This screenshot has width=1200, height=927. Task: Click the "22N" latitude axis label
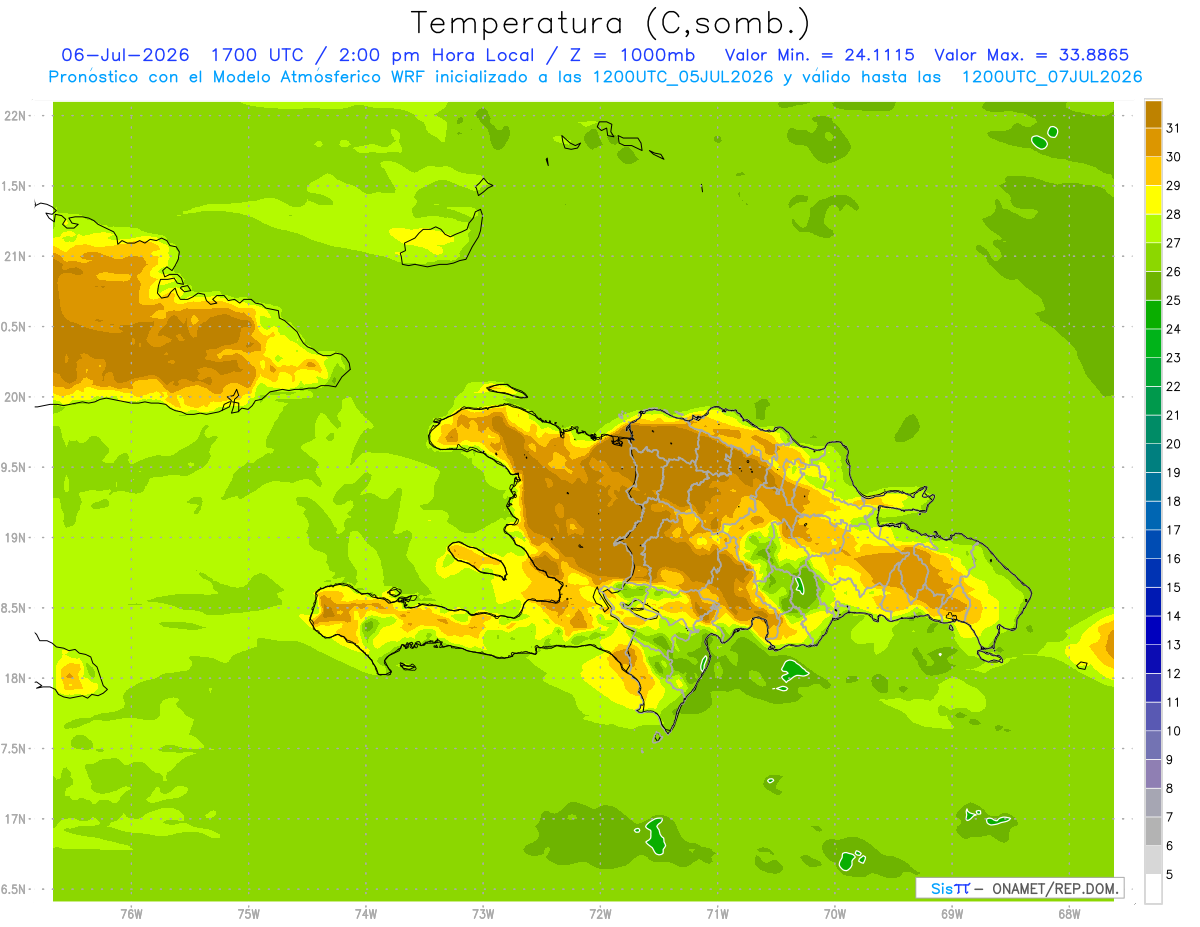tap(16, 116)
